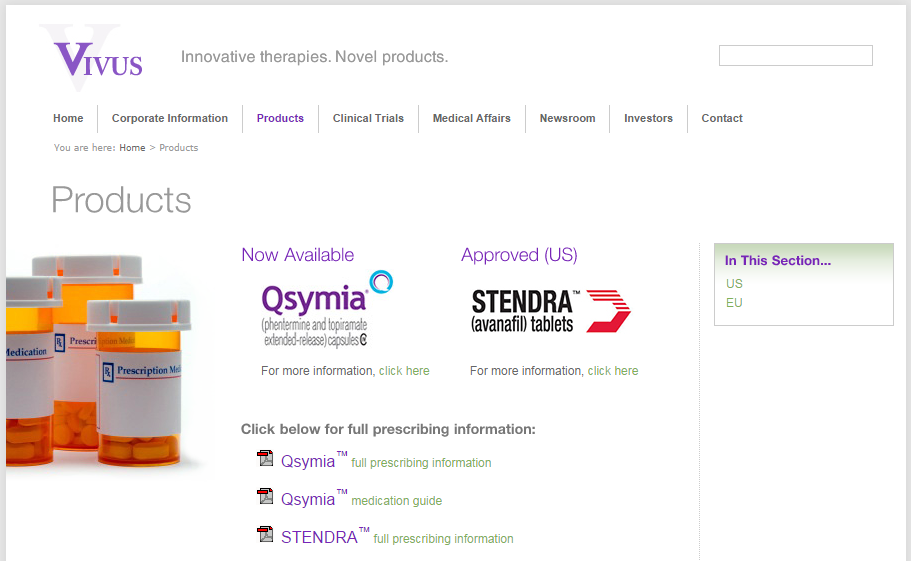Go to Home in navigation bar
911x561 pixels.
point(68,118)
